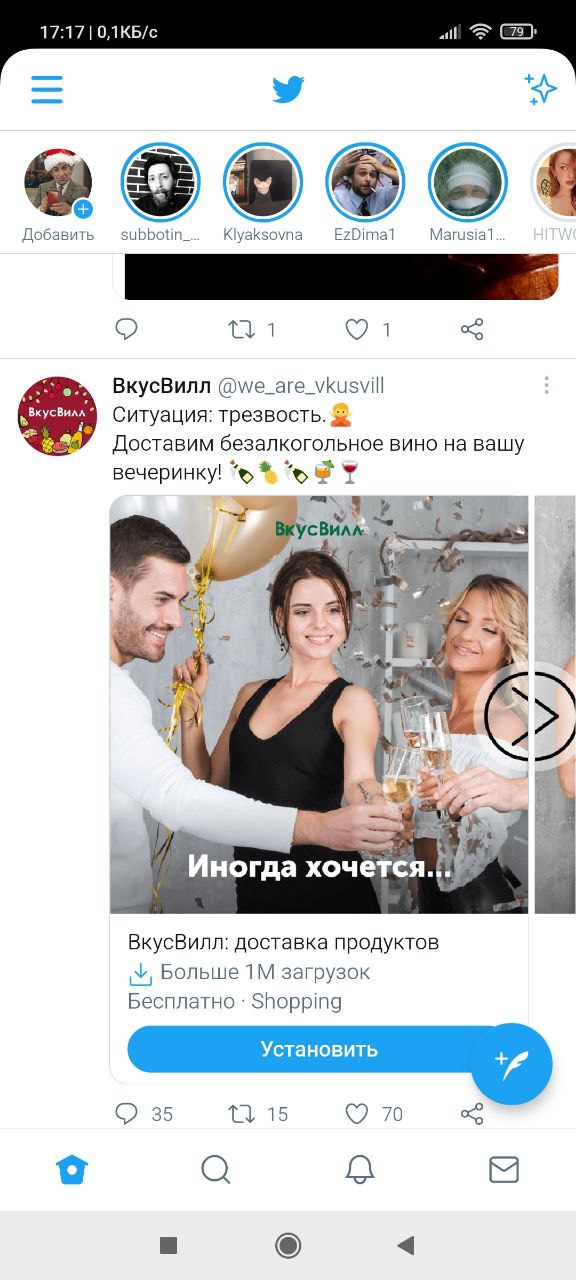Viewport: 576px width, 1280px height.
Task: Open the @we_are_vkusvill profile handle
Action: pyautogui.click(x=301, y=386)
